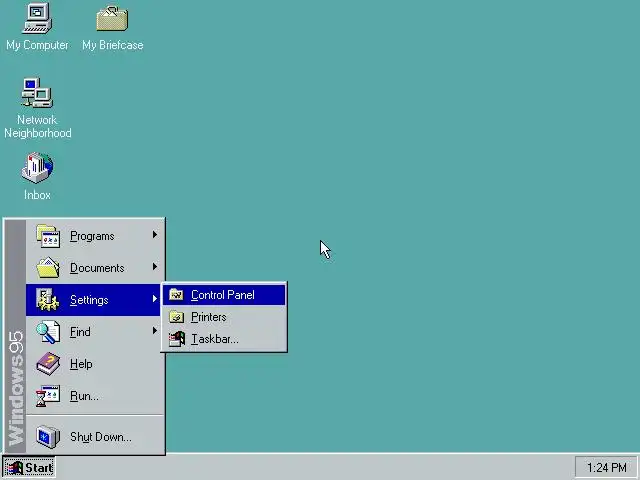Click the Network Neighborhood label text
Image resolution: width=640 pixels, height=480 pixels.
pos(38,127)
